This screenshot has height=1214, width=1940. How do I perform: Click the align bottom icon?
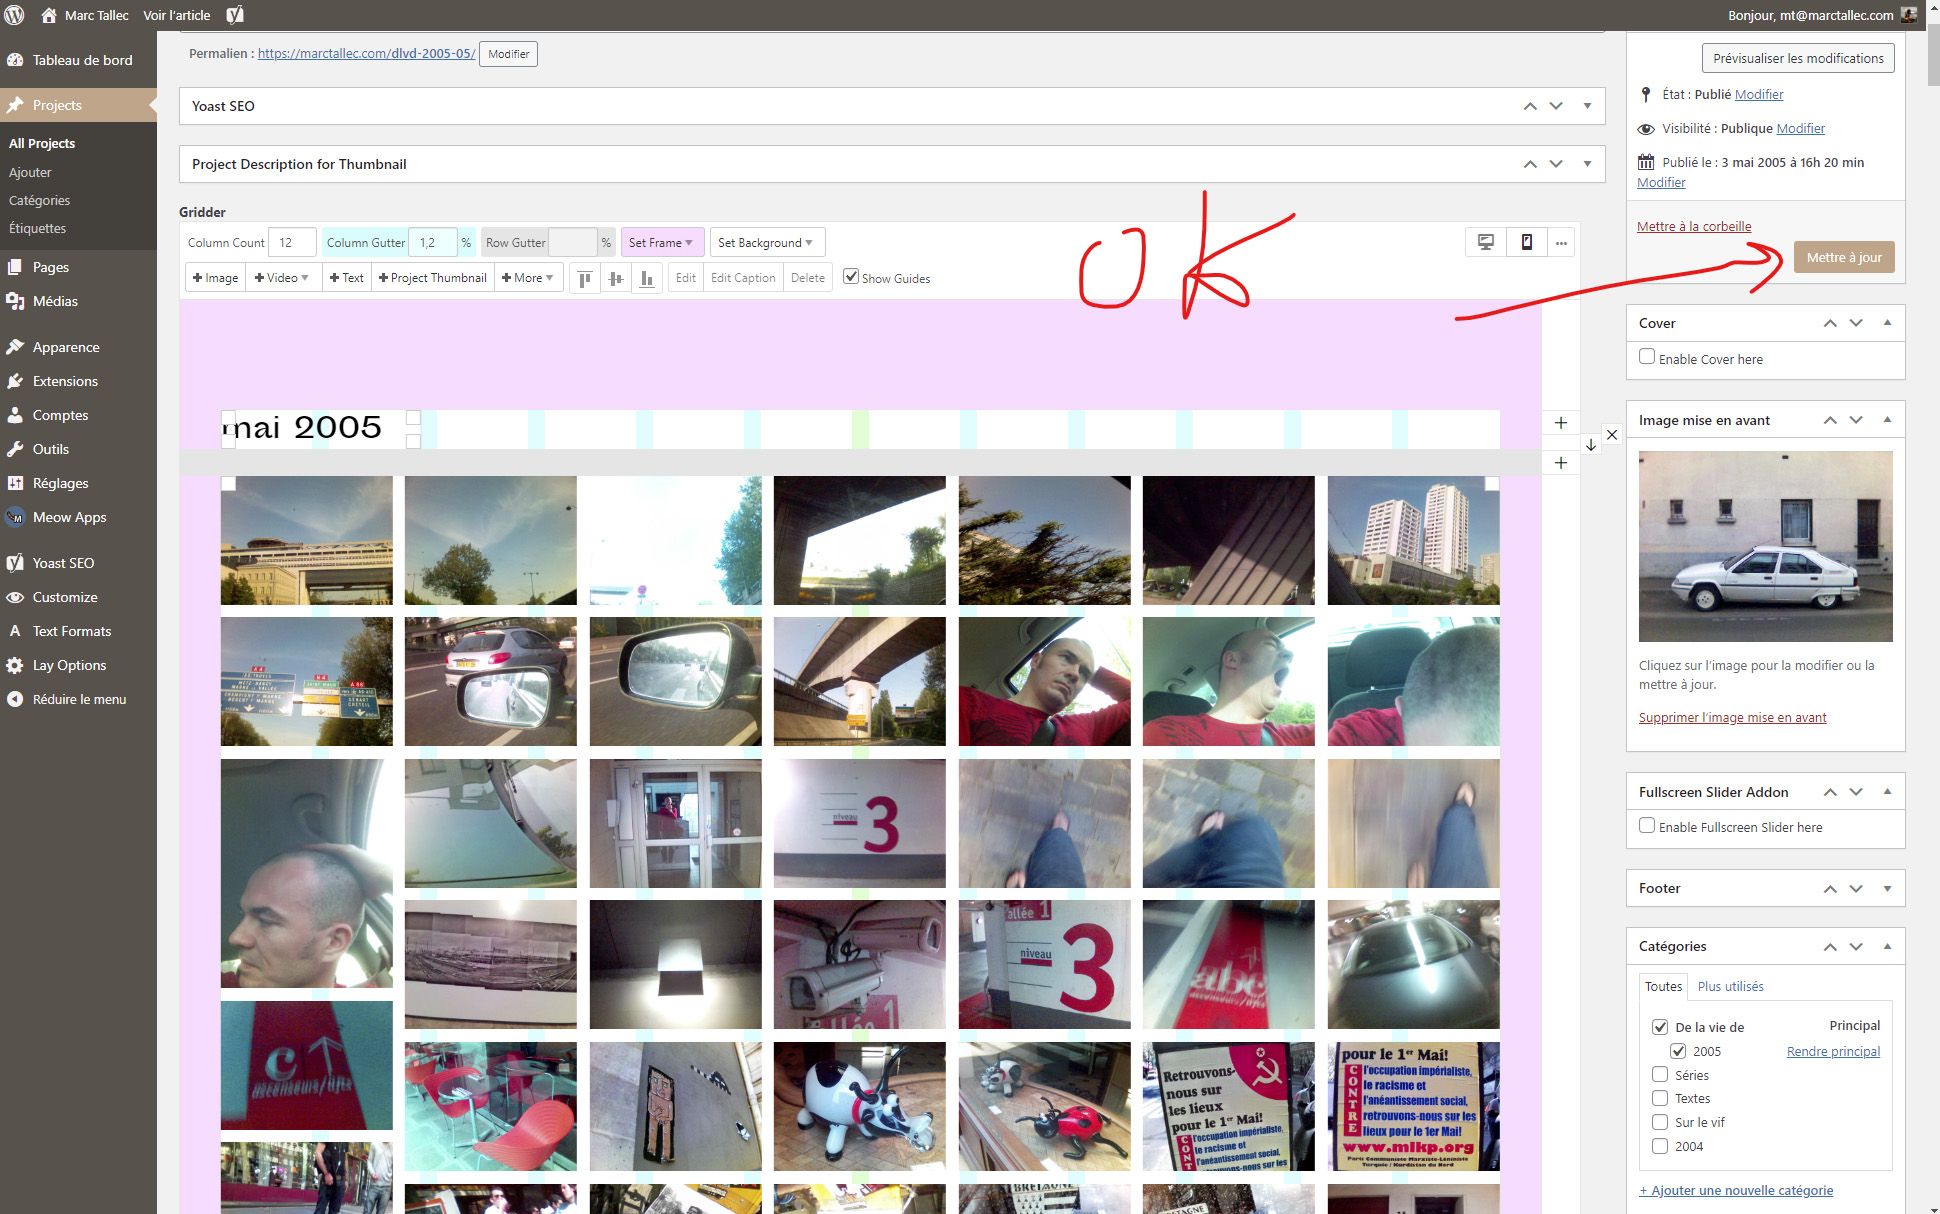647,278
